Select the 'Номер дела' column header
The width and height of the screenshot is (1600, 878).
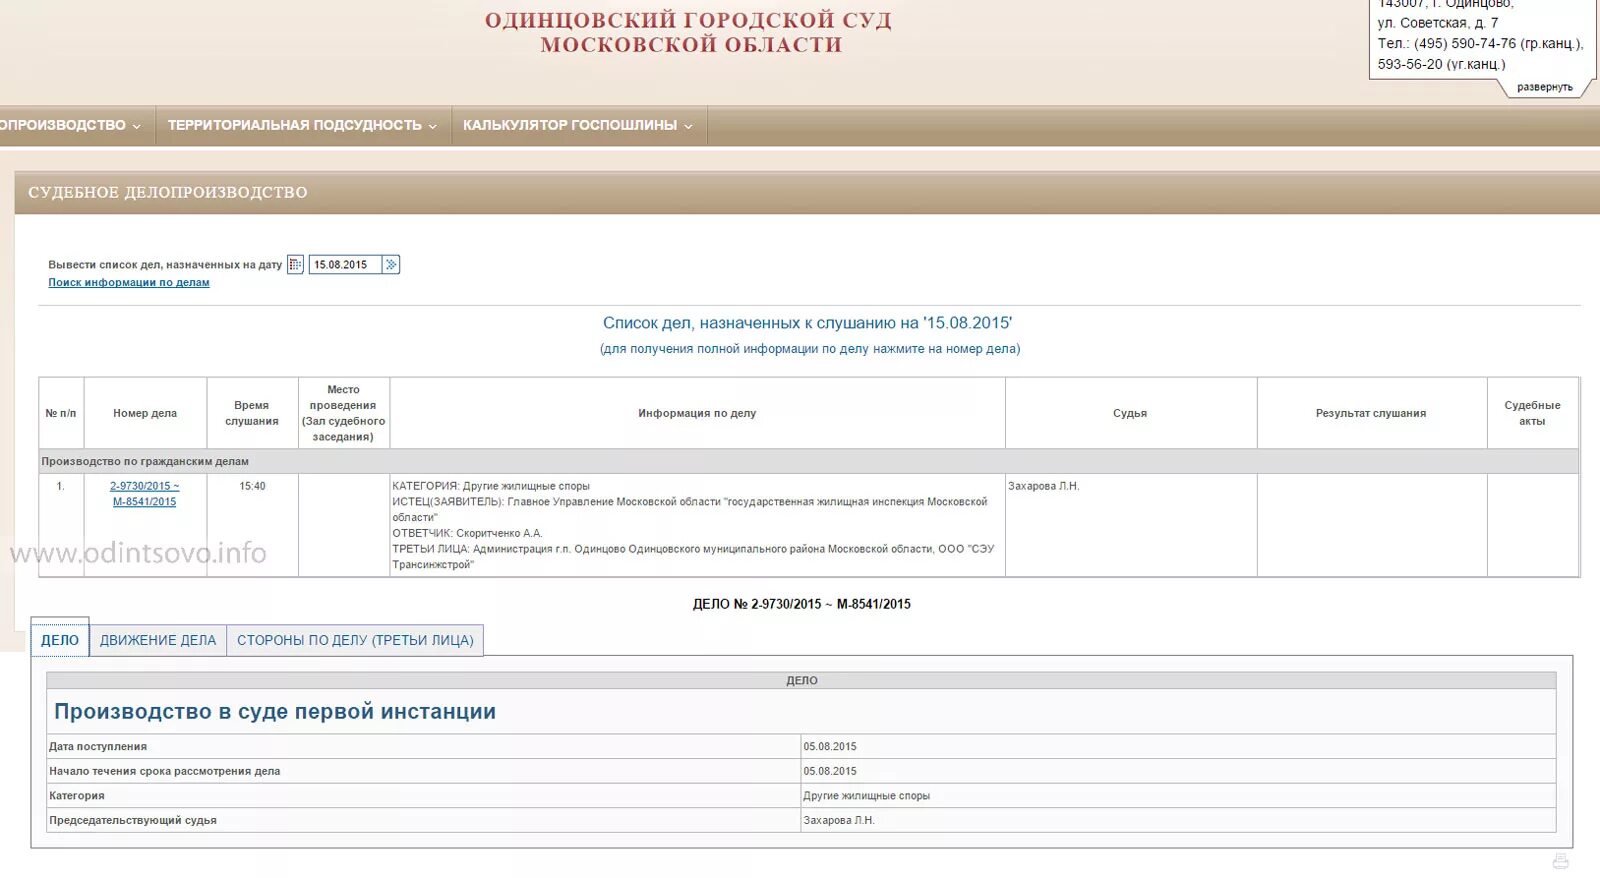click(x=145, y=413)
